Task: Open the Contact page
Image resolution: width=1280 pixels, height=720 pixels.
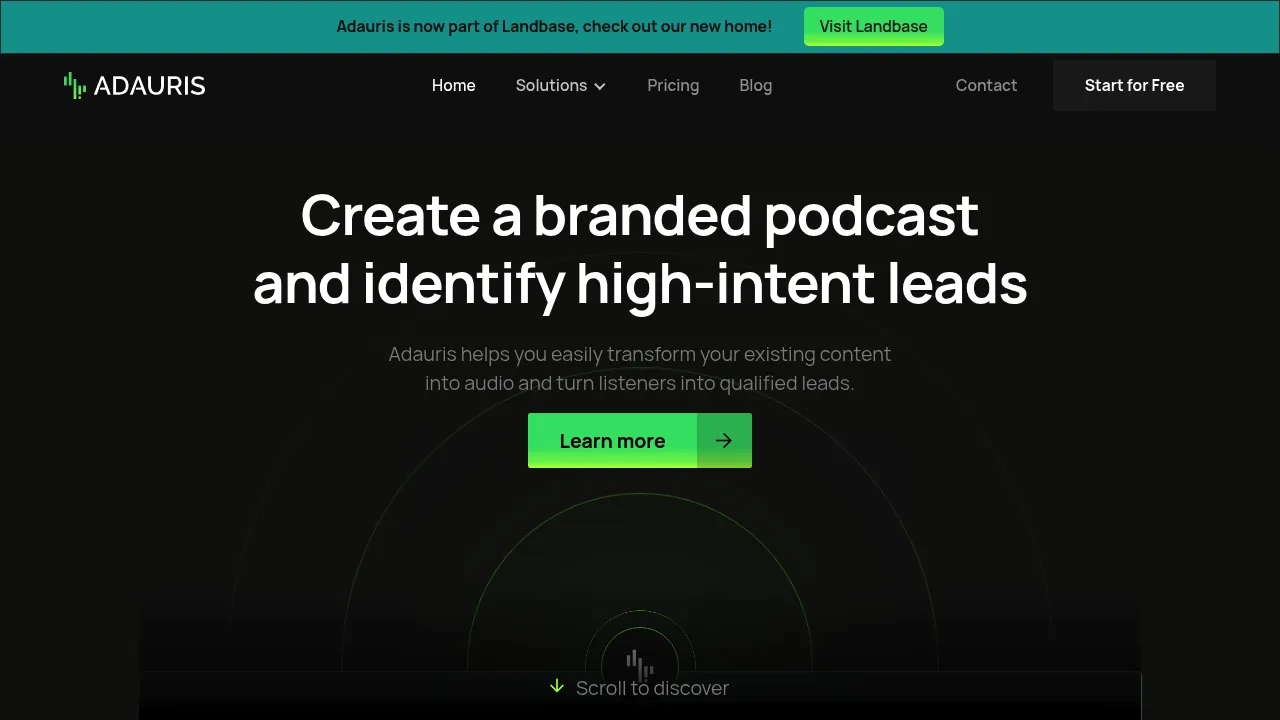Action: pos(986,85)
